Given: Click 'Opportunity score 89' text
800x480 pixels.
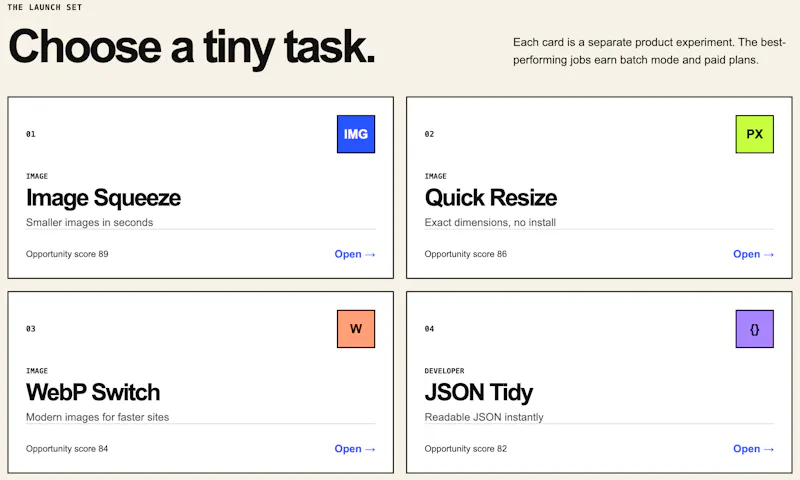Looking at the screenshot, I should [67, 254].
